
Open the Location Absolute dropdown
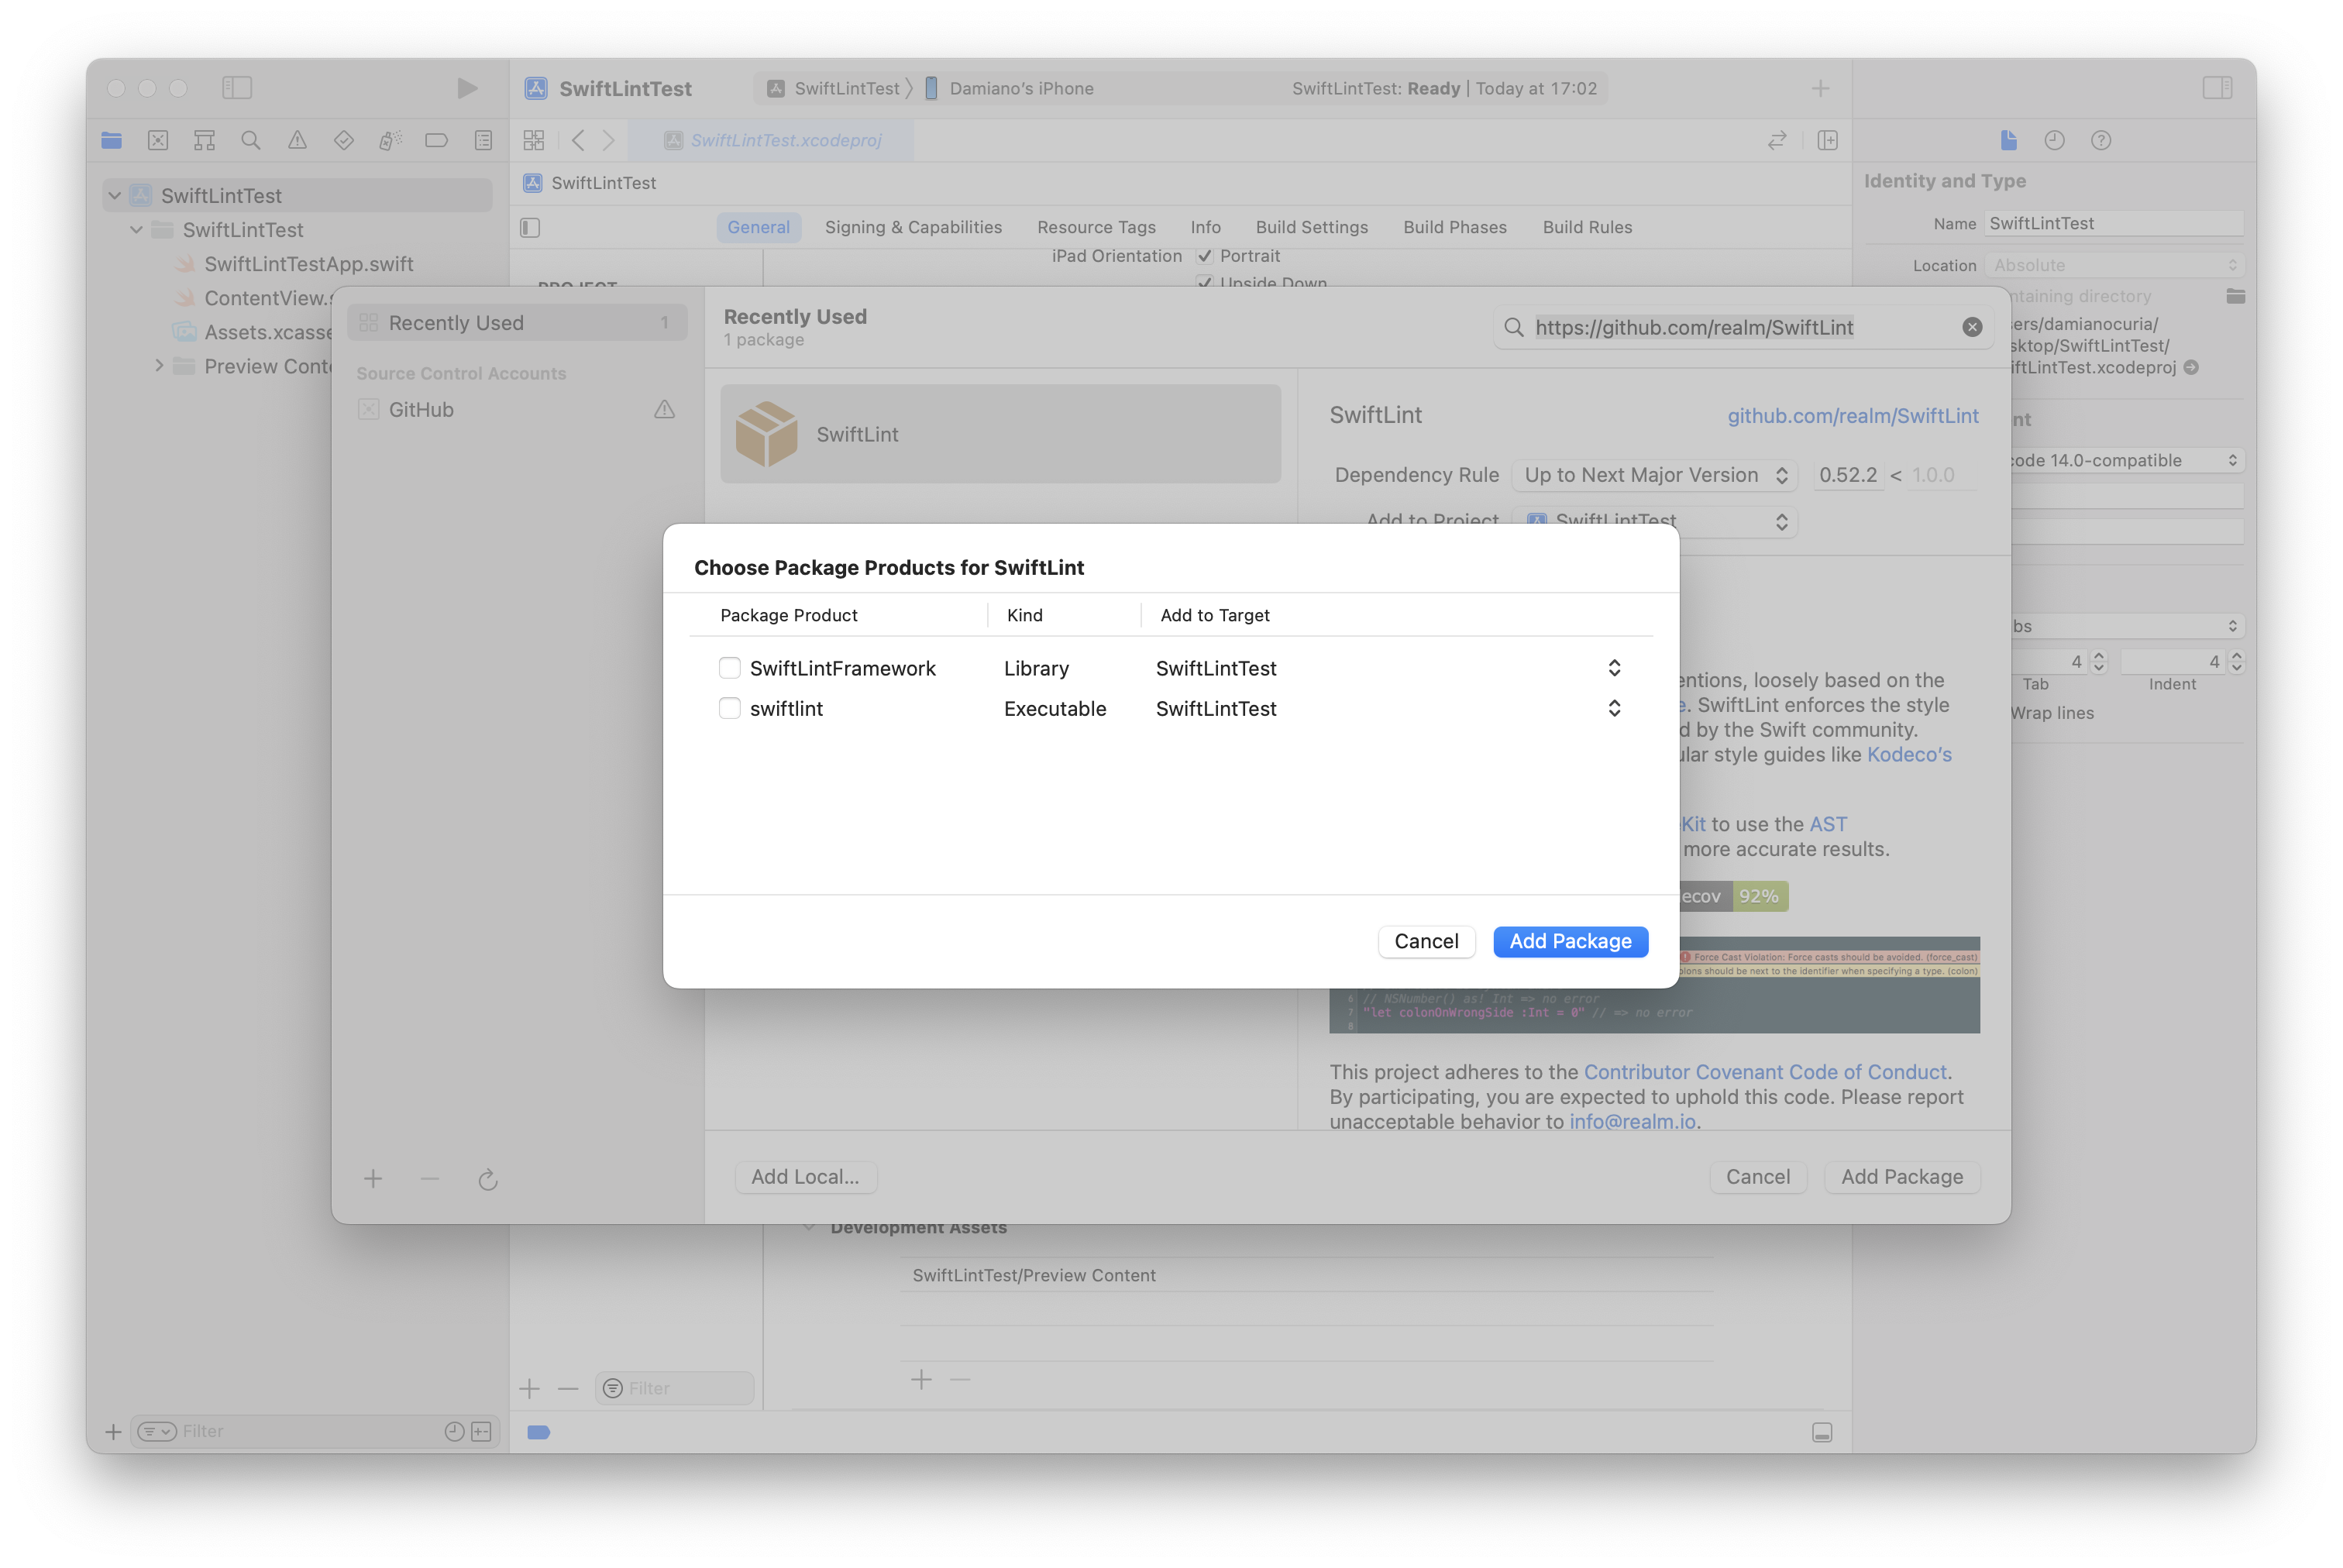tap(2114, 265)
